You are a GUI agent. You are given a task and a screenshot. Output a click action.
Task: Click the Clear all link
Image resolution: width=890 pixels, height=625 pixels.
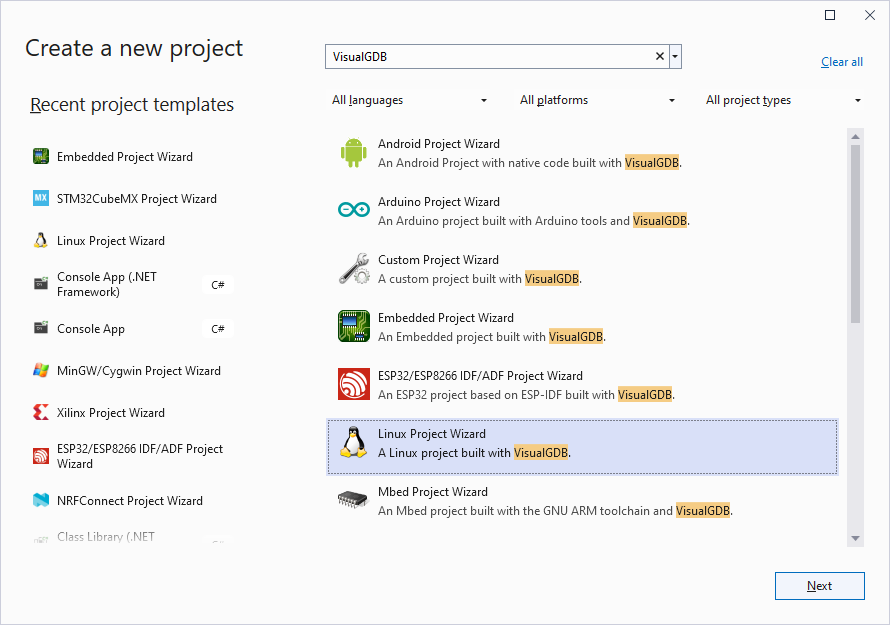[842, 62]
